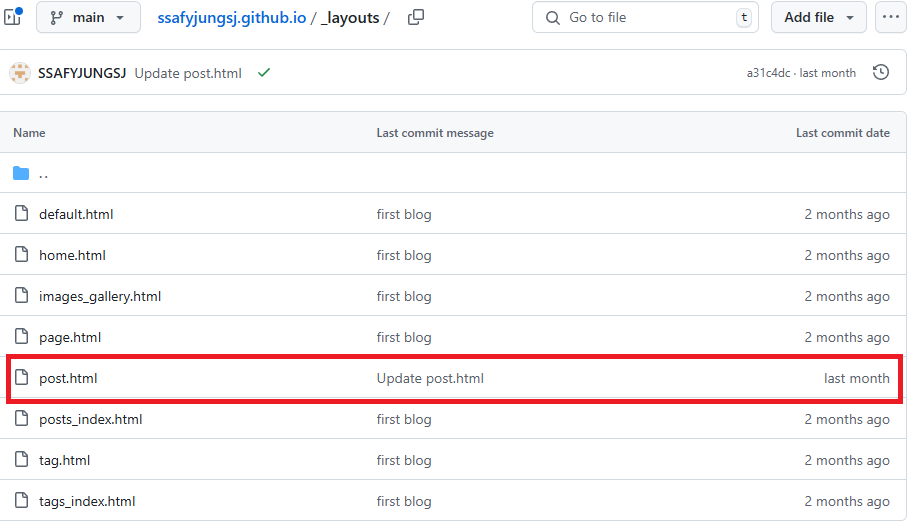The height and width of the screenshot is (527, 914).
Task: Click the file icon beside default.html
Action: click(22, 213)
